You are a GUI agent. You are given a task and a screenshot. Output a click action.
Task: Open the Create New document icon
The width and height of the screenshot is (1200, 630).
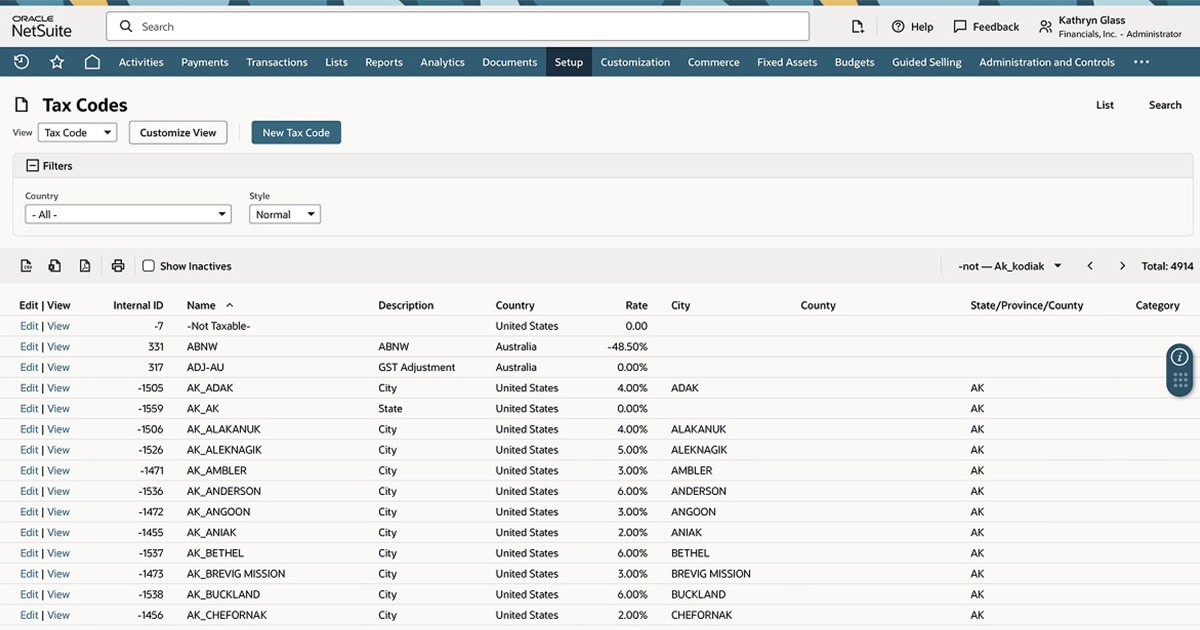coord(857,26)
